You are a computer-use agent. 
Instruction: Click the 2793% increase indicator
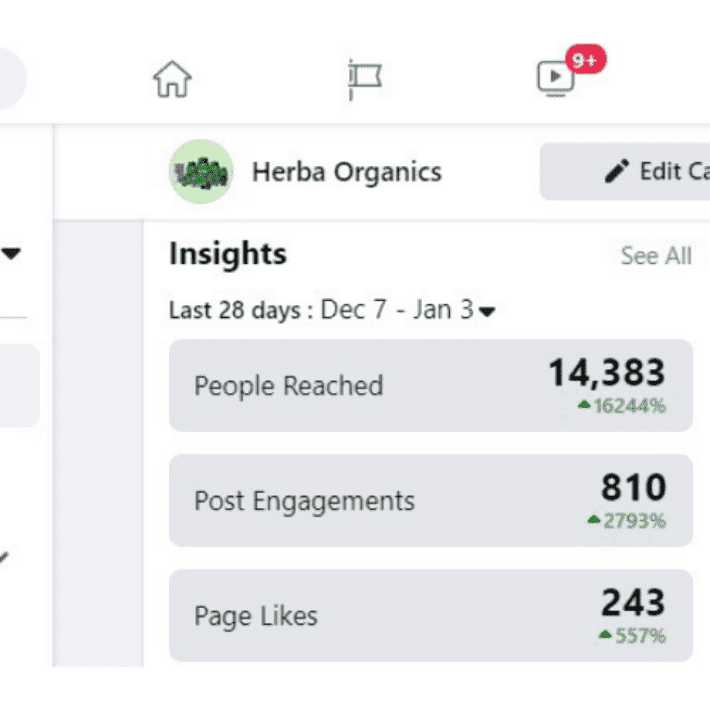point(627,521)
